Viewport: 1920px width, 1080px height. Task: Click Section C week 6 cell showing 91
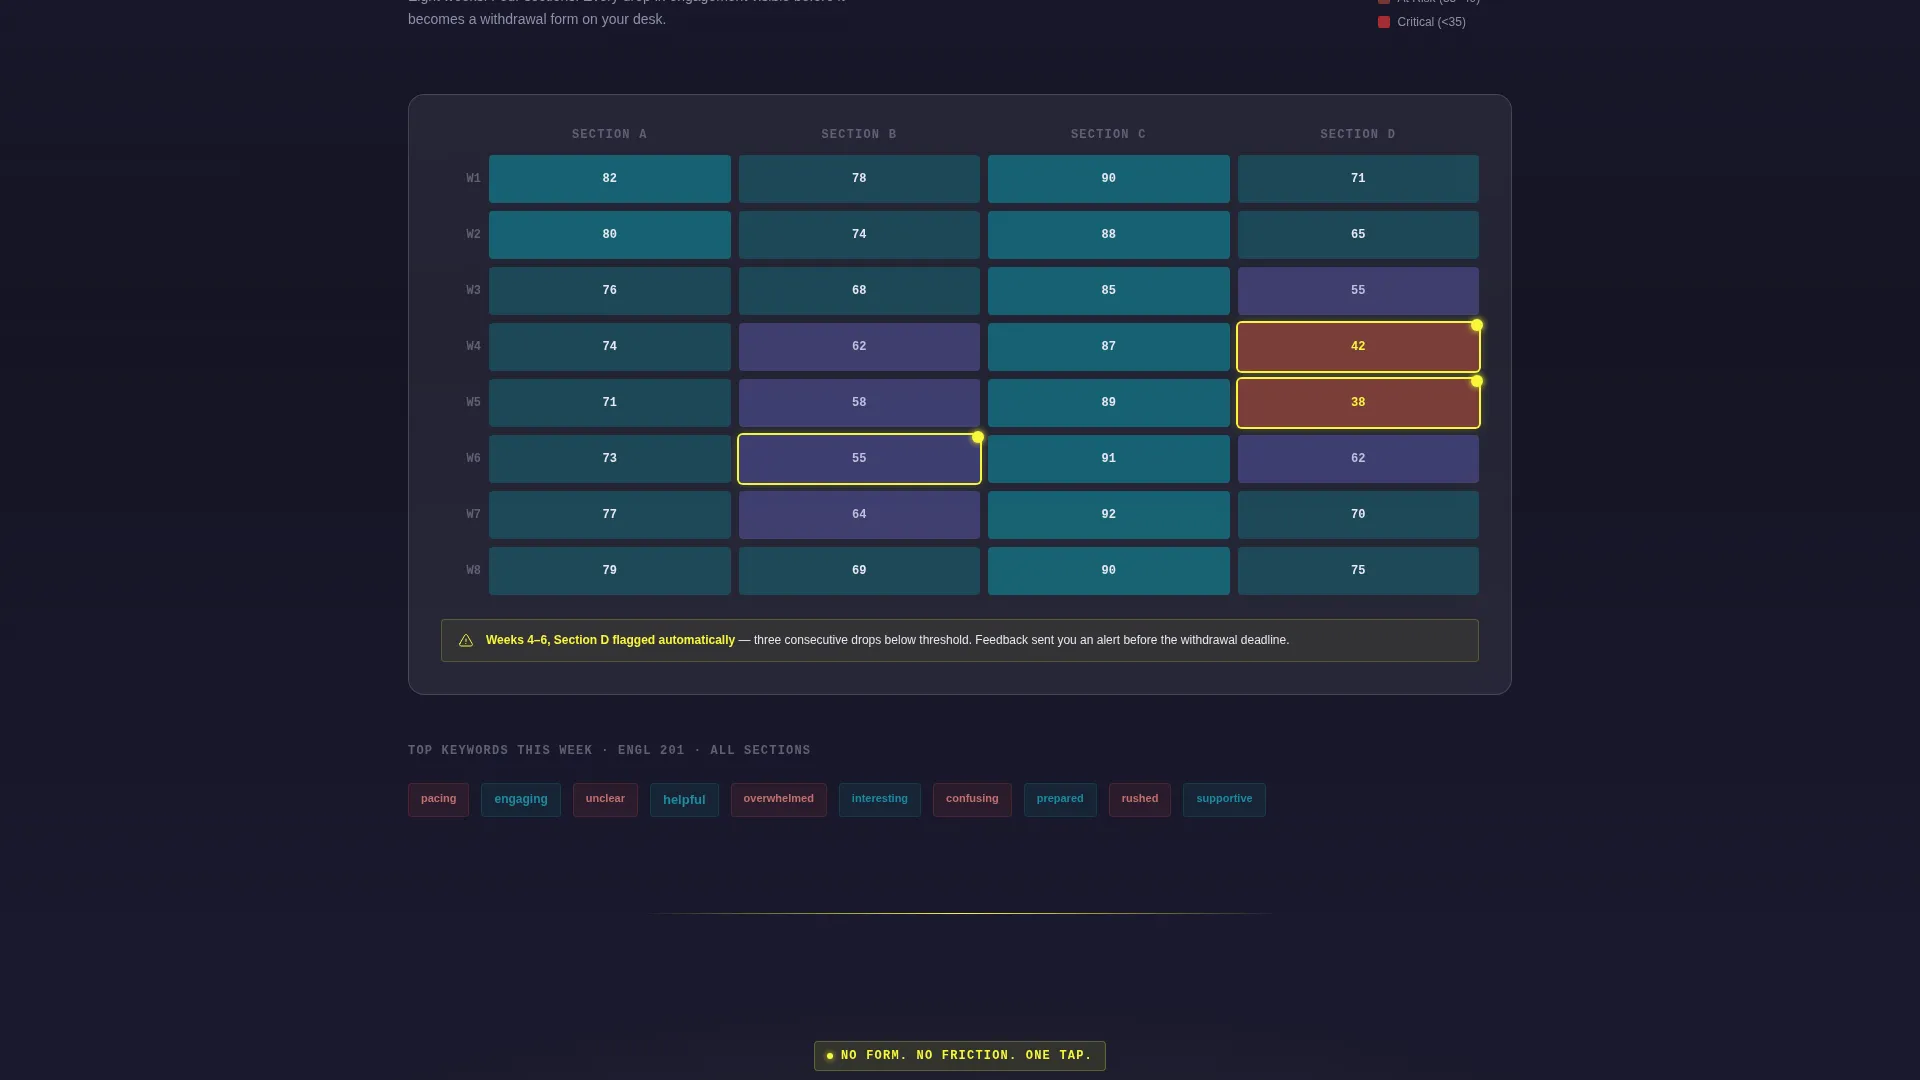1109,459
